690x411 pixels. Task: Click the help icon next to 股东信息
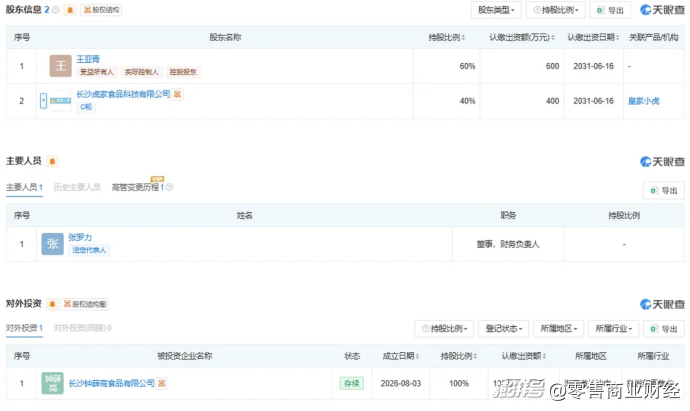[x=56, y=10]
